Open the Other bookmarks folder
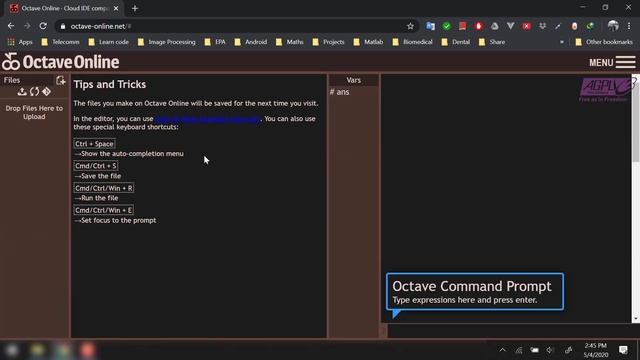The image size is (640, 360). click(604, 42)
